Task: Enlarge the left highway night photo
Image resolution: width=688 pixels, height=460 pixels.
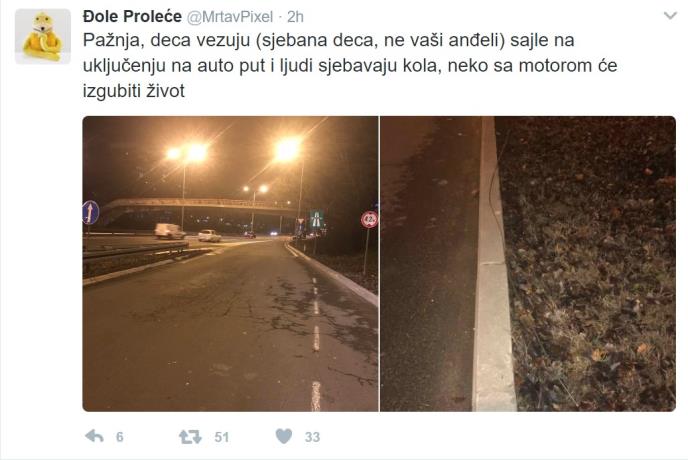Action: tap(230, 264)
